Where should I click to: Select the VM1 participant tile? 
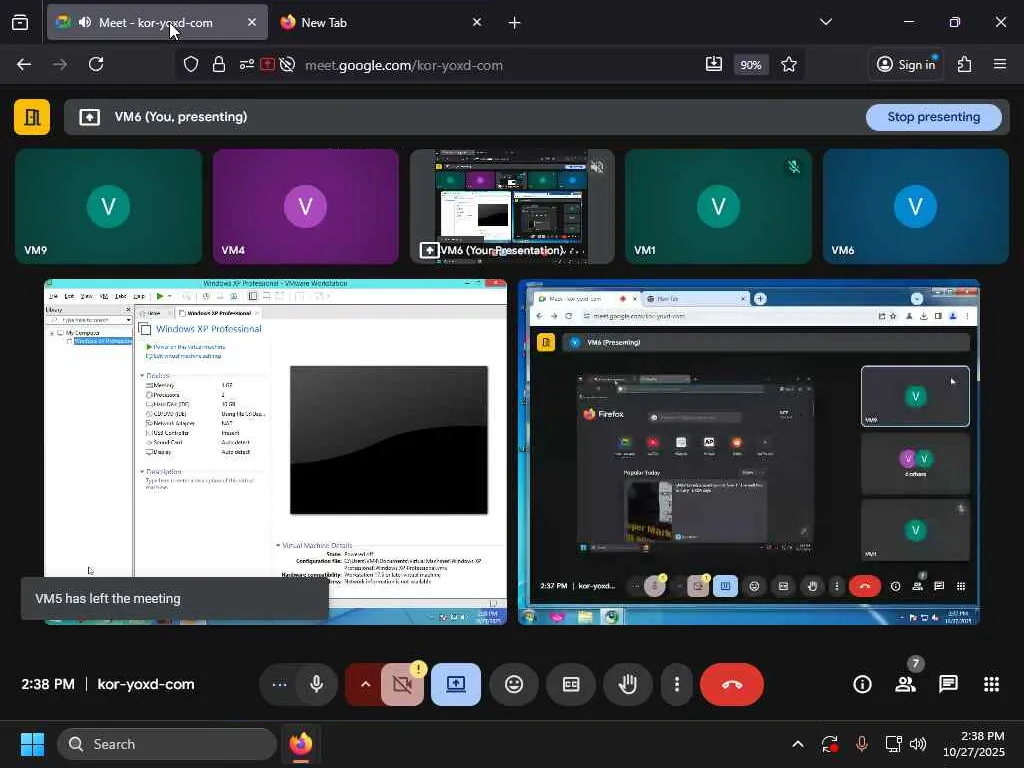coord(718,206)
